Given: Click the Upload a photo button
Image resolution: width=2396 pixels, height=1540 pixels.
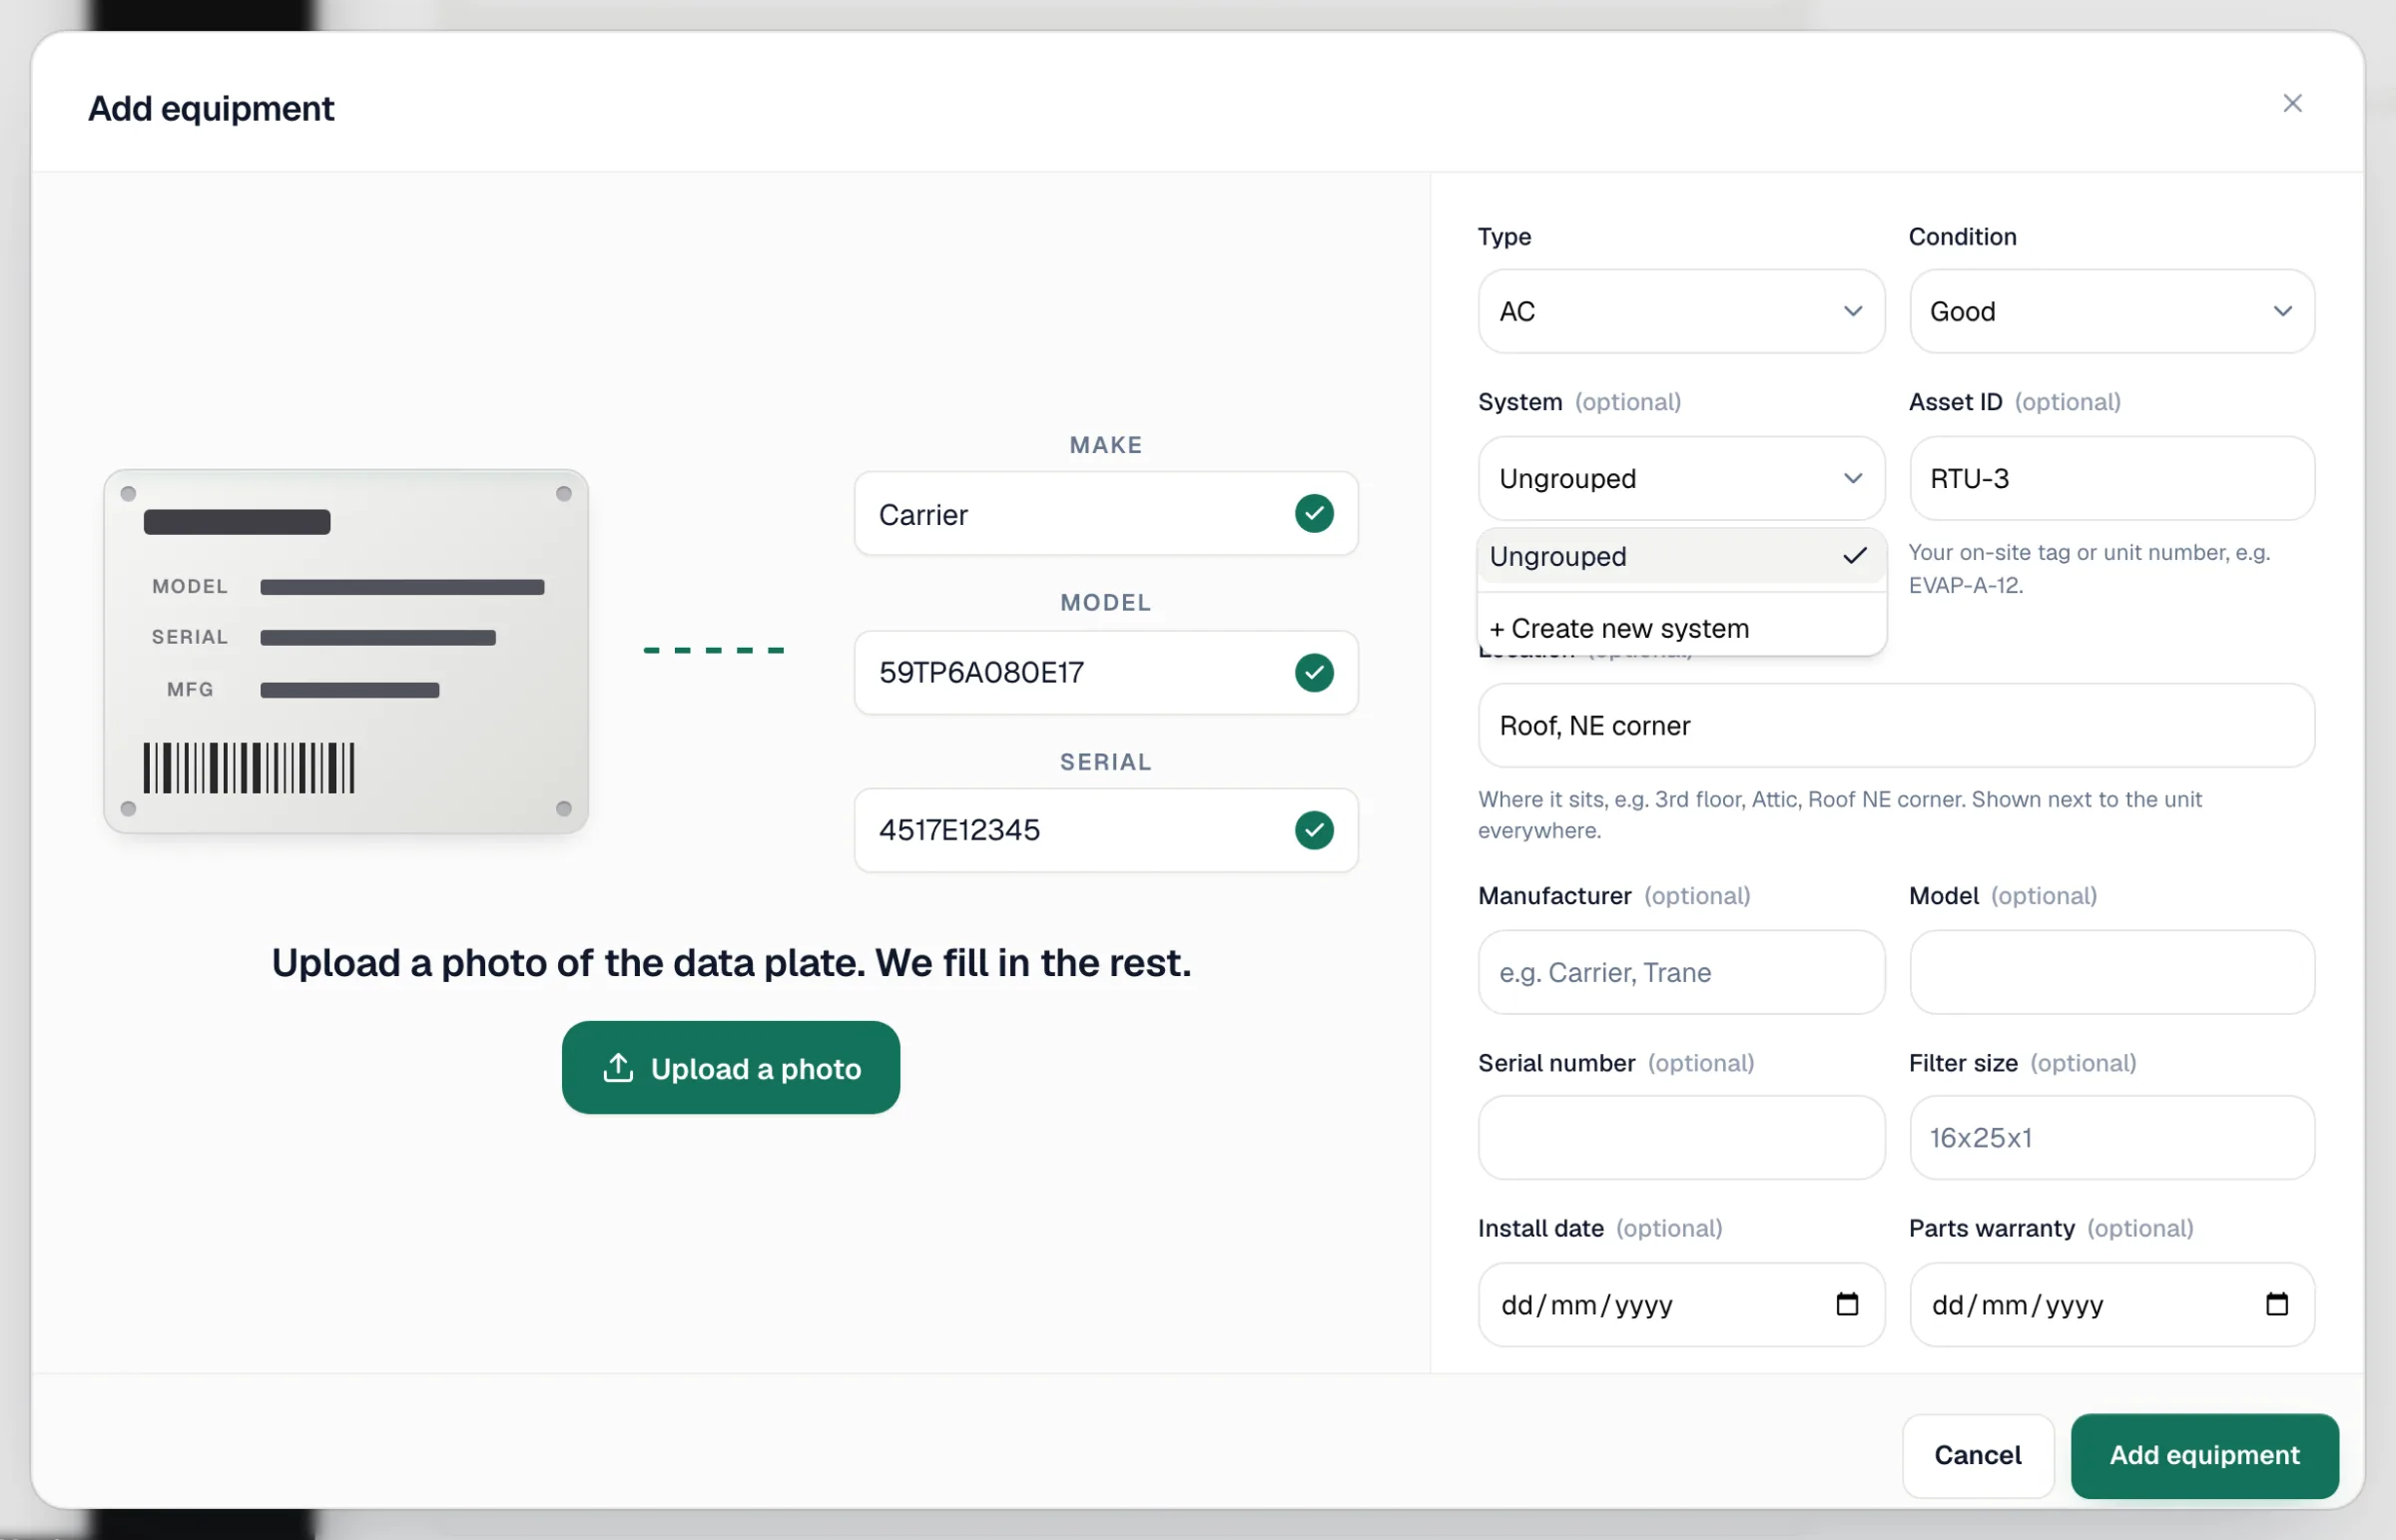Looking at the screenshot, I should pos(731,1068).
